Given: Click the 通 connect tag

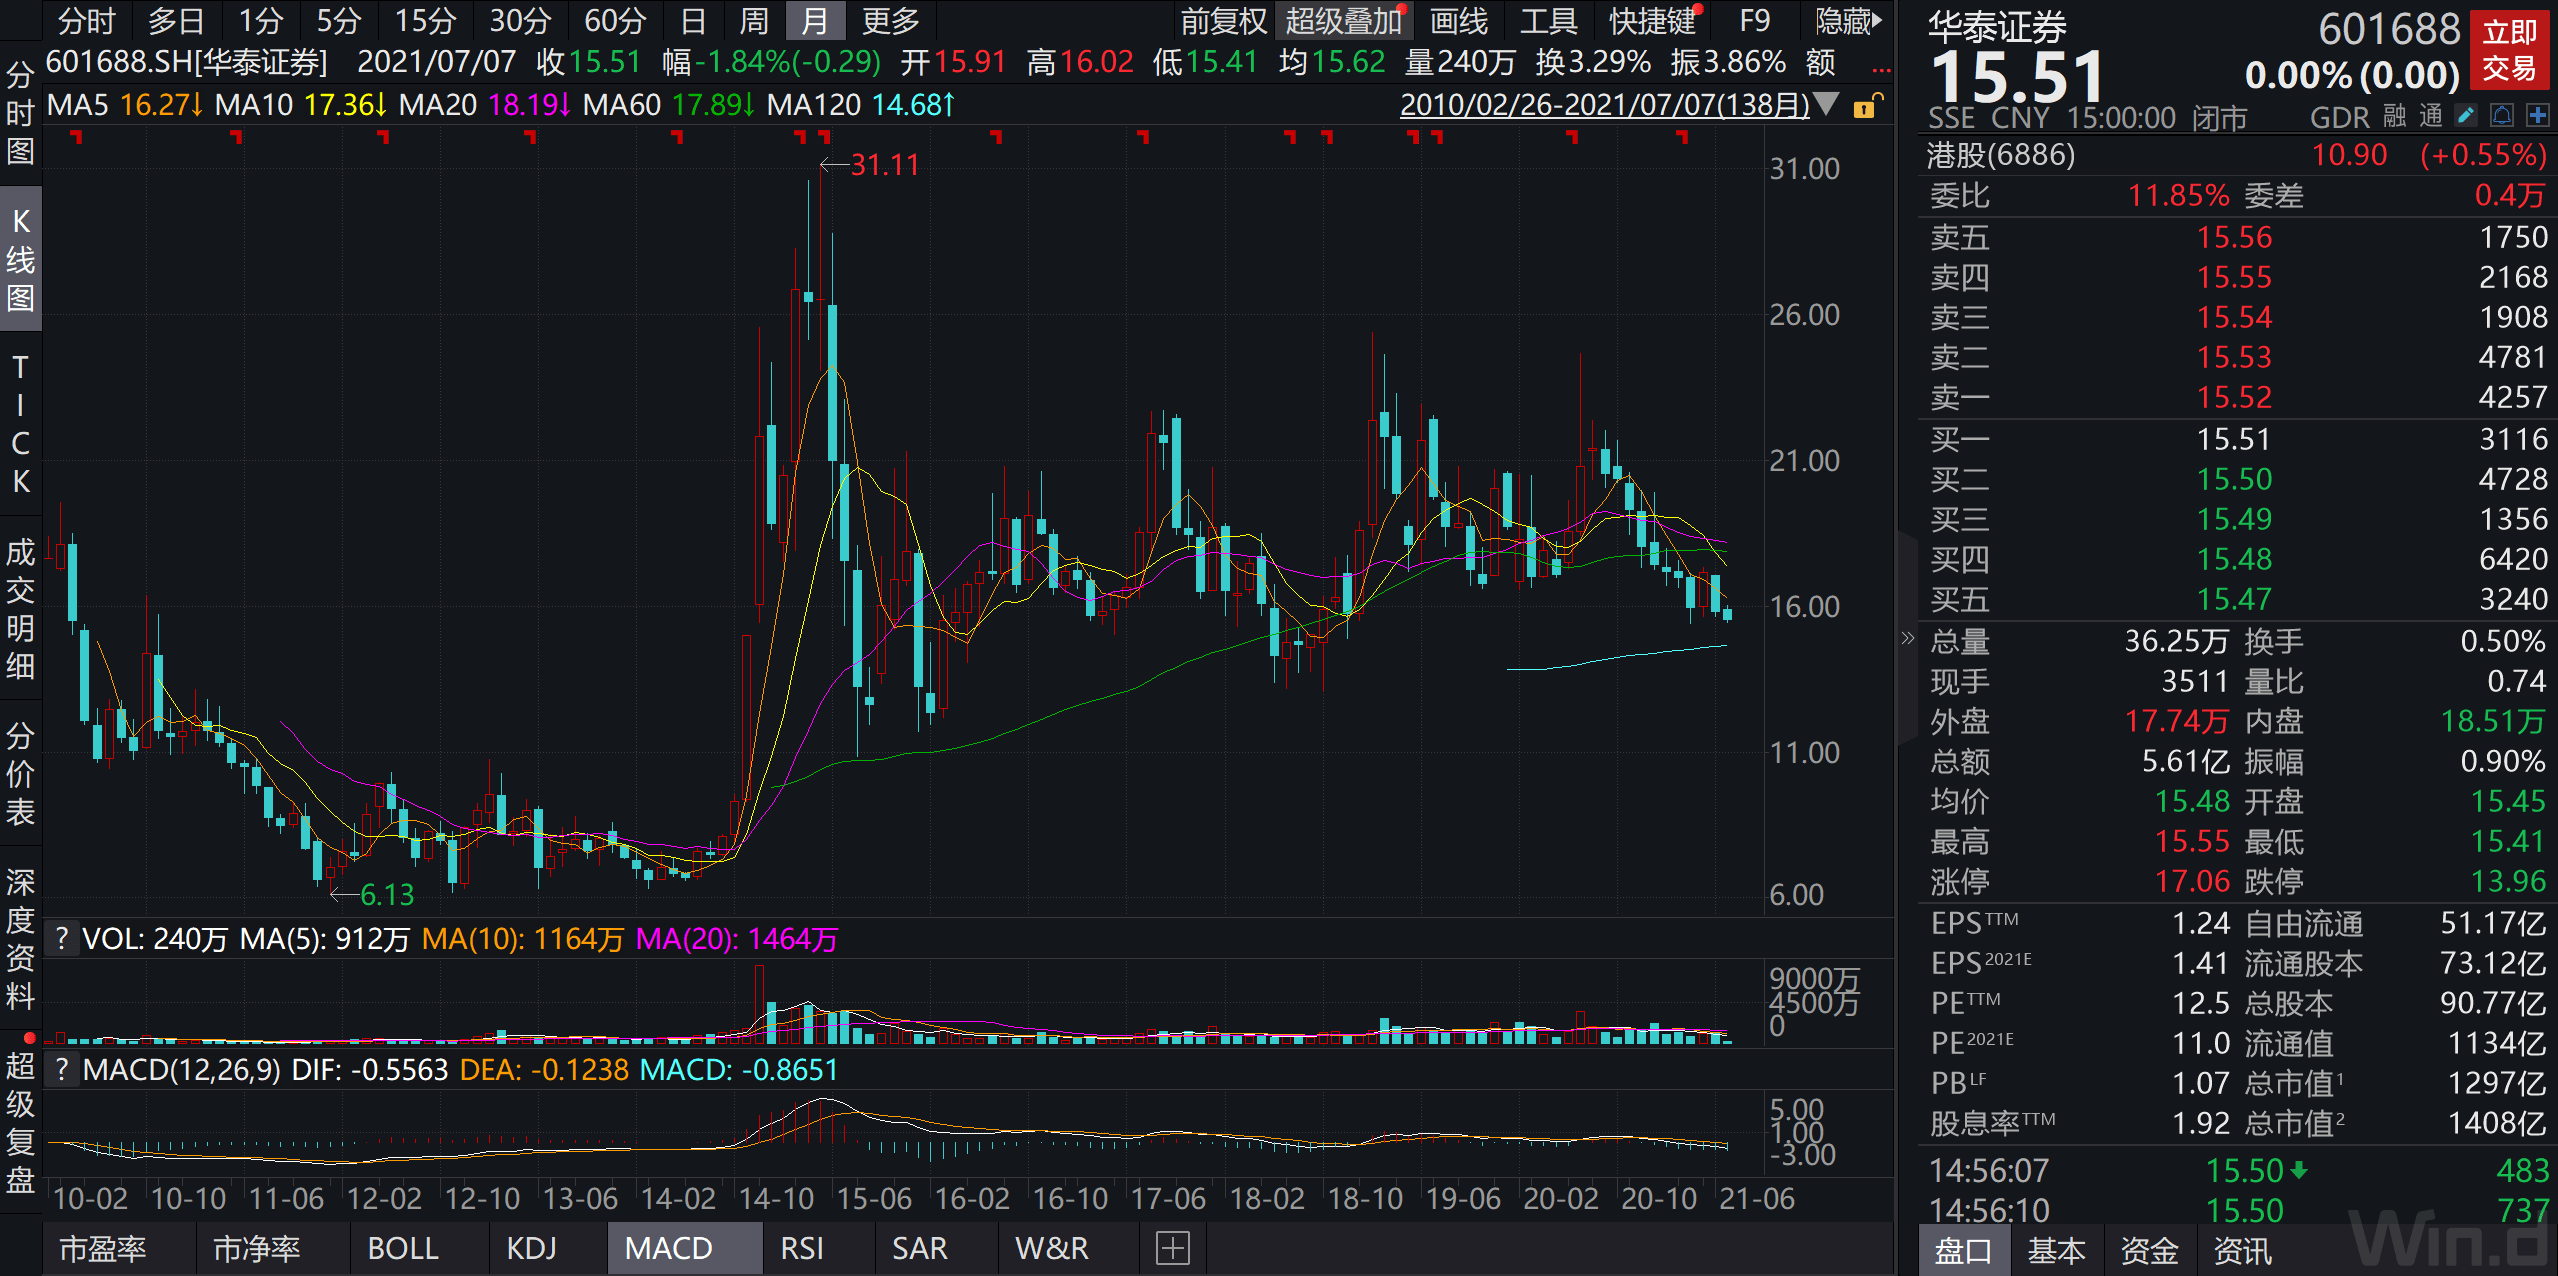Looking at the screenshot, I should click(x=2431, y=116).
